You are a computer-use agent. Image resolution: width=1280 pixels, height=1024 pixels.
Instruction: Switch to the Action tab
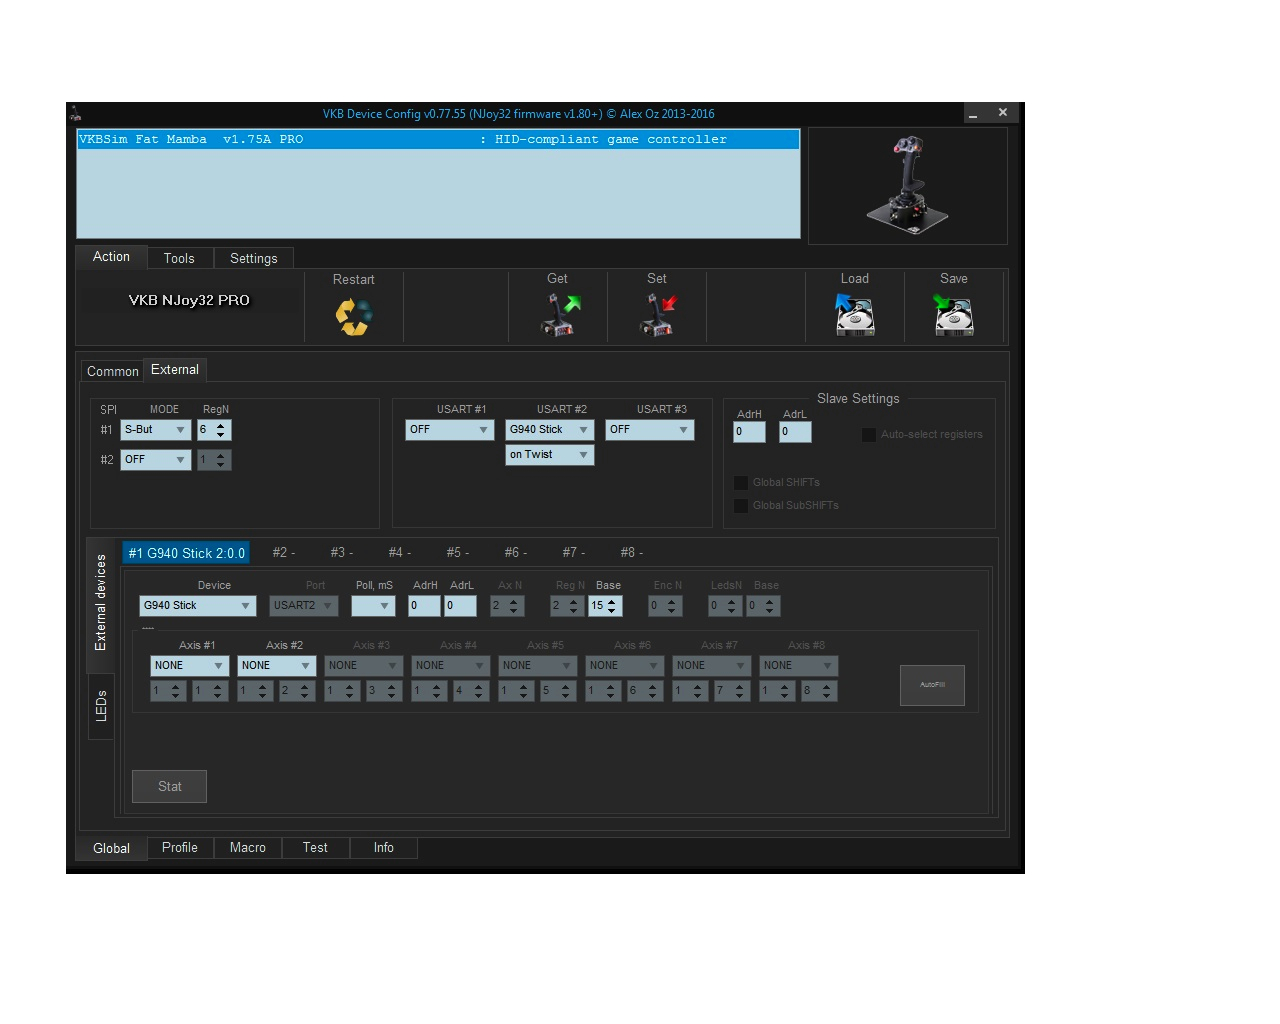[111, 257]
